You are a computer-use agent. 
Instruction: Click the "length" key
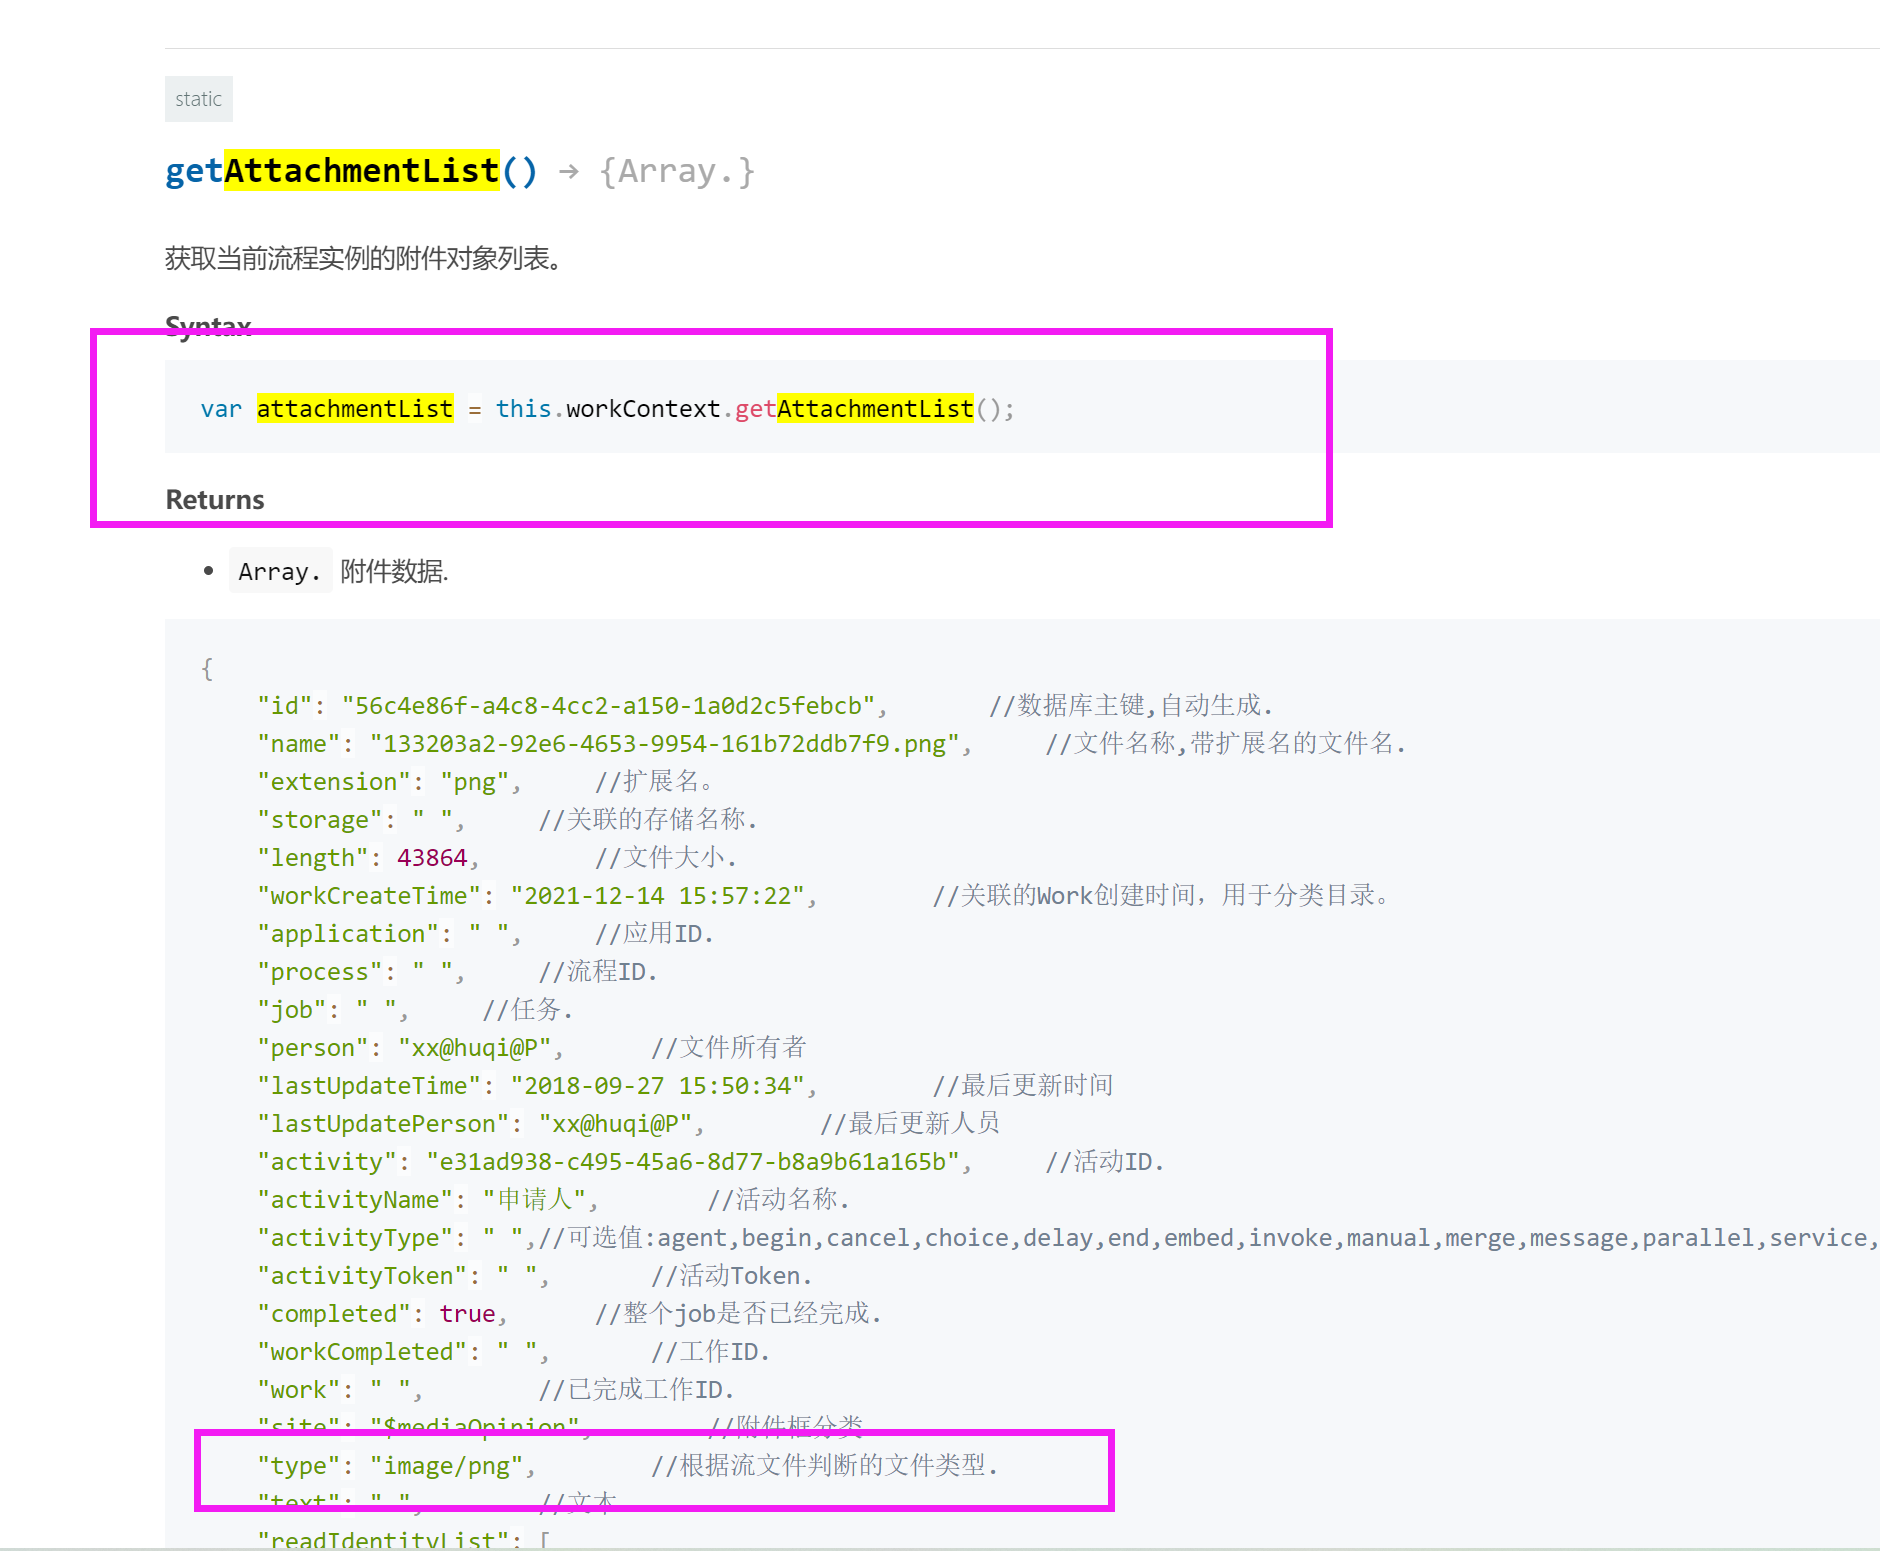[x=313, y=858]
